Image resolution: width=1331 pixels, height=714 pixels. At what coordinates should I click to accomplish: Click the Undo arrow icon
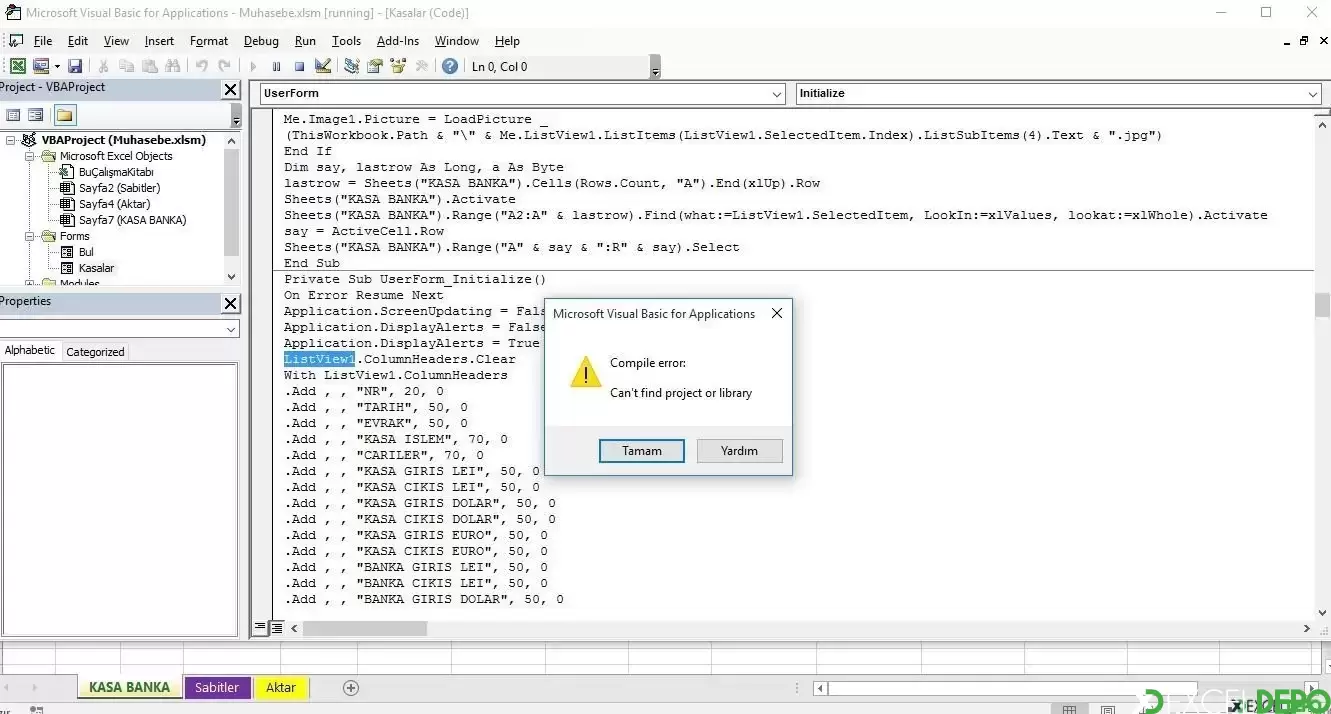(x=201, y=66)
